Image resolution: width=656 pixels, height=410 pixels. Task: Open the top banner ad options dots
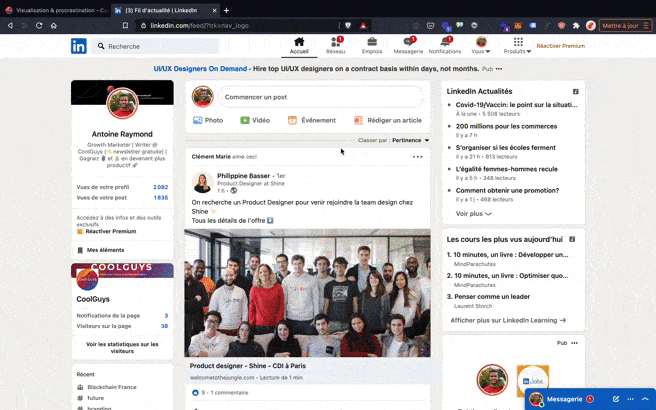coord(499,69)
